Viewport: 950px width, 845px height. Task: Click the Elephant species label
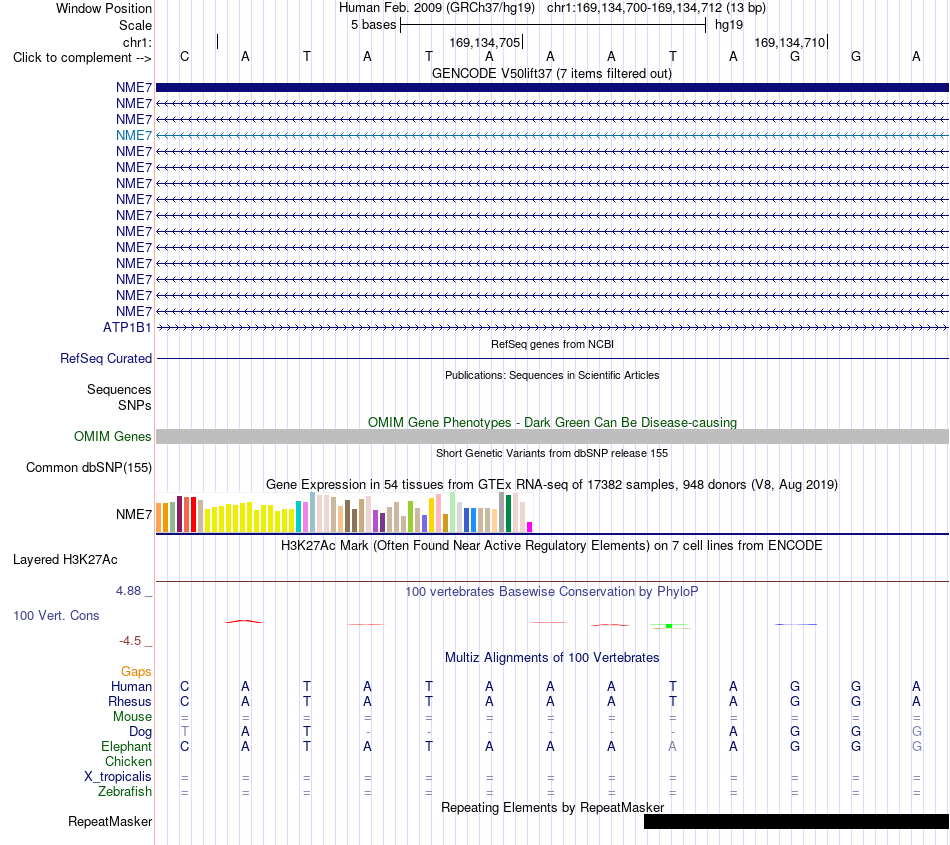click(126, 746)
